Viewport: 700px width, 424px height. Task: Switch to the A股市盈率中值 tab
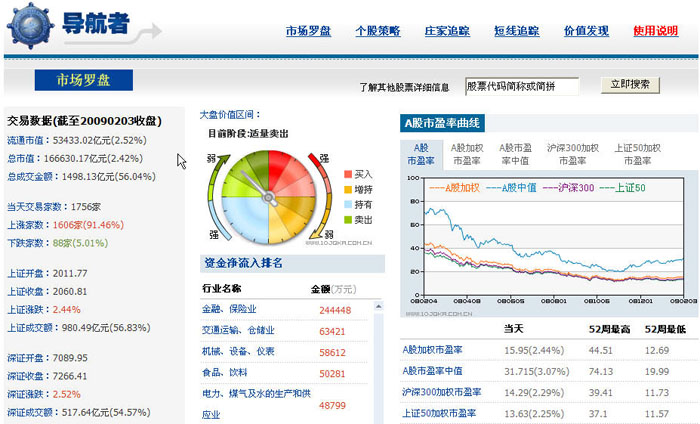tap(516, 153)
